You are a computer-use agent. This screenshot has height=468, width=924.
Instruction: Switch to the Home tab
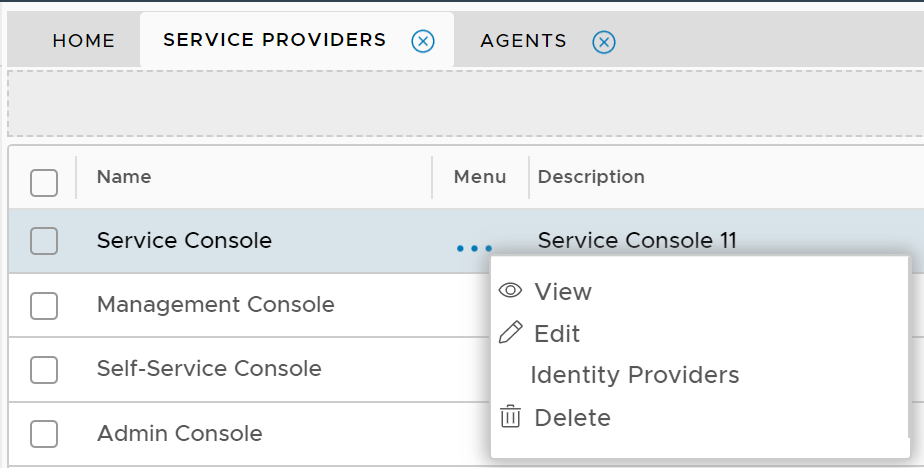[x=83, y=41]
